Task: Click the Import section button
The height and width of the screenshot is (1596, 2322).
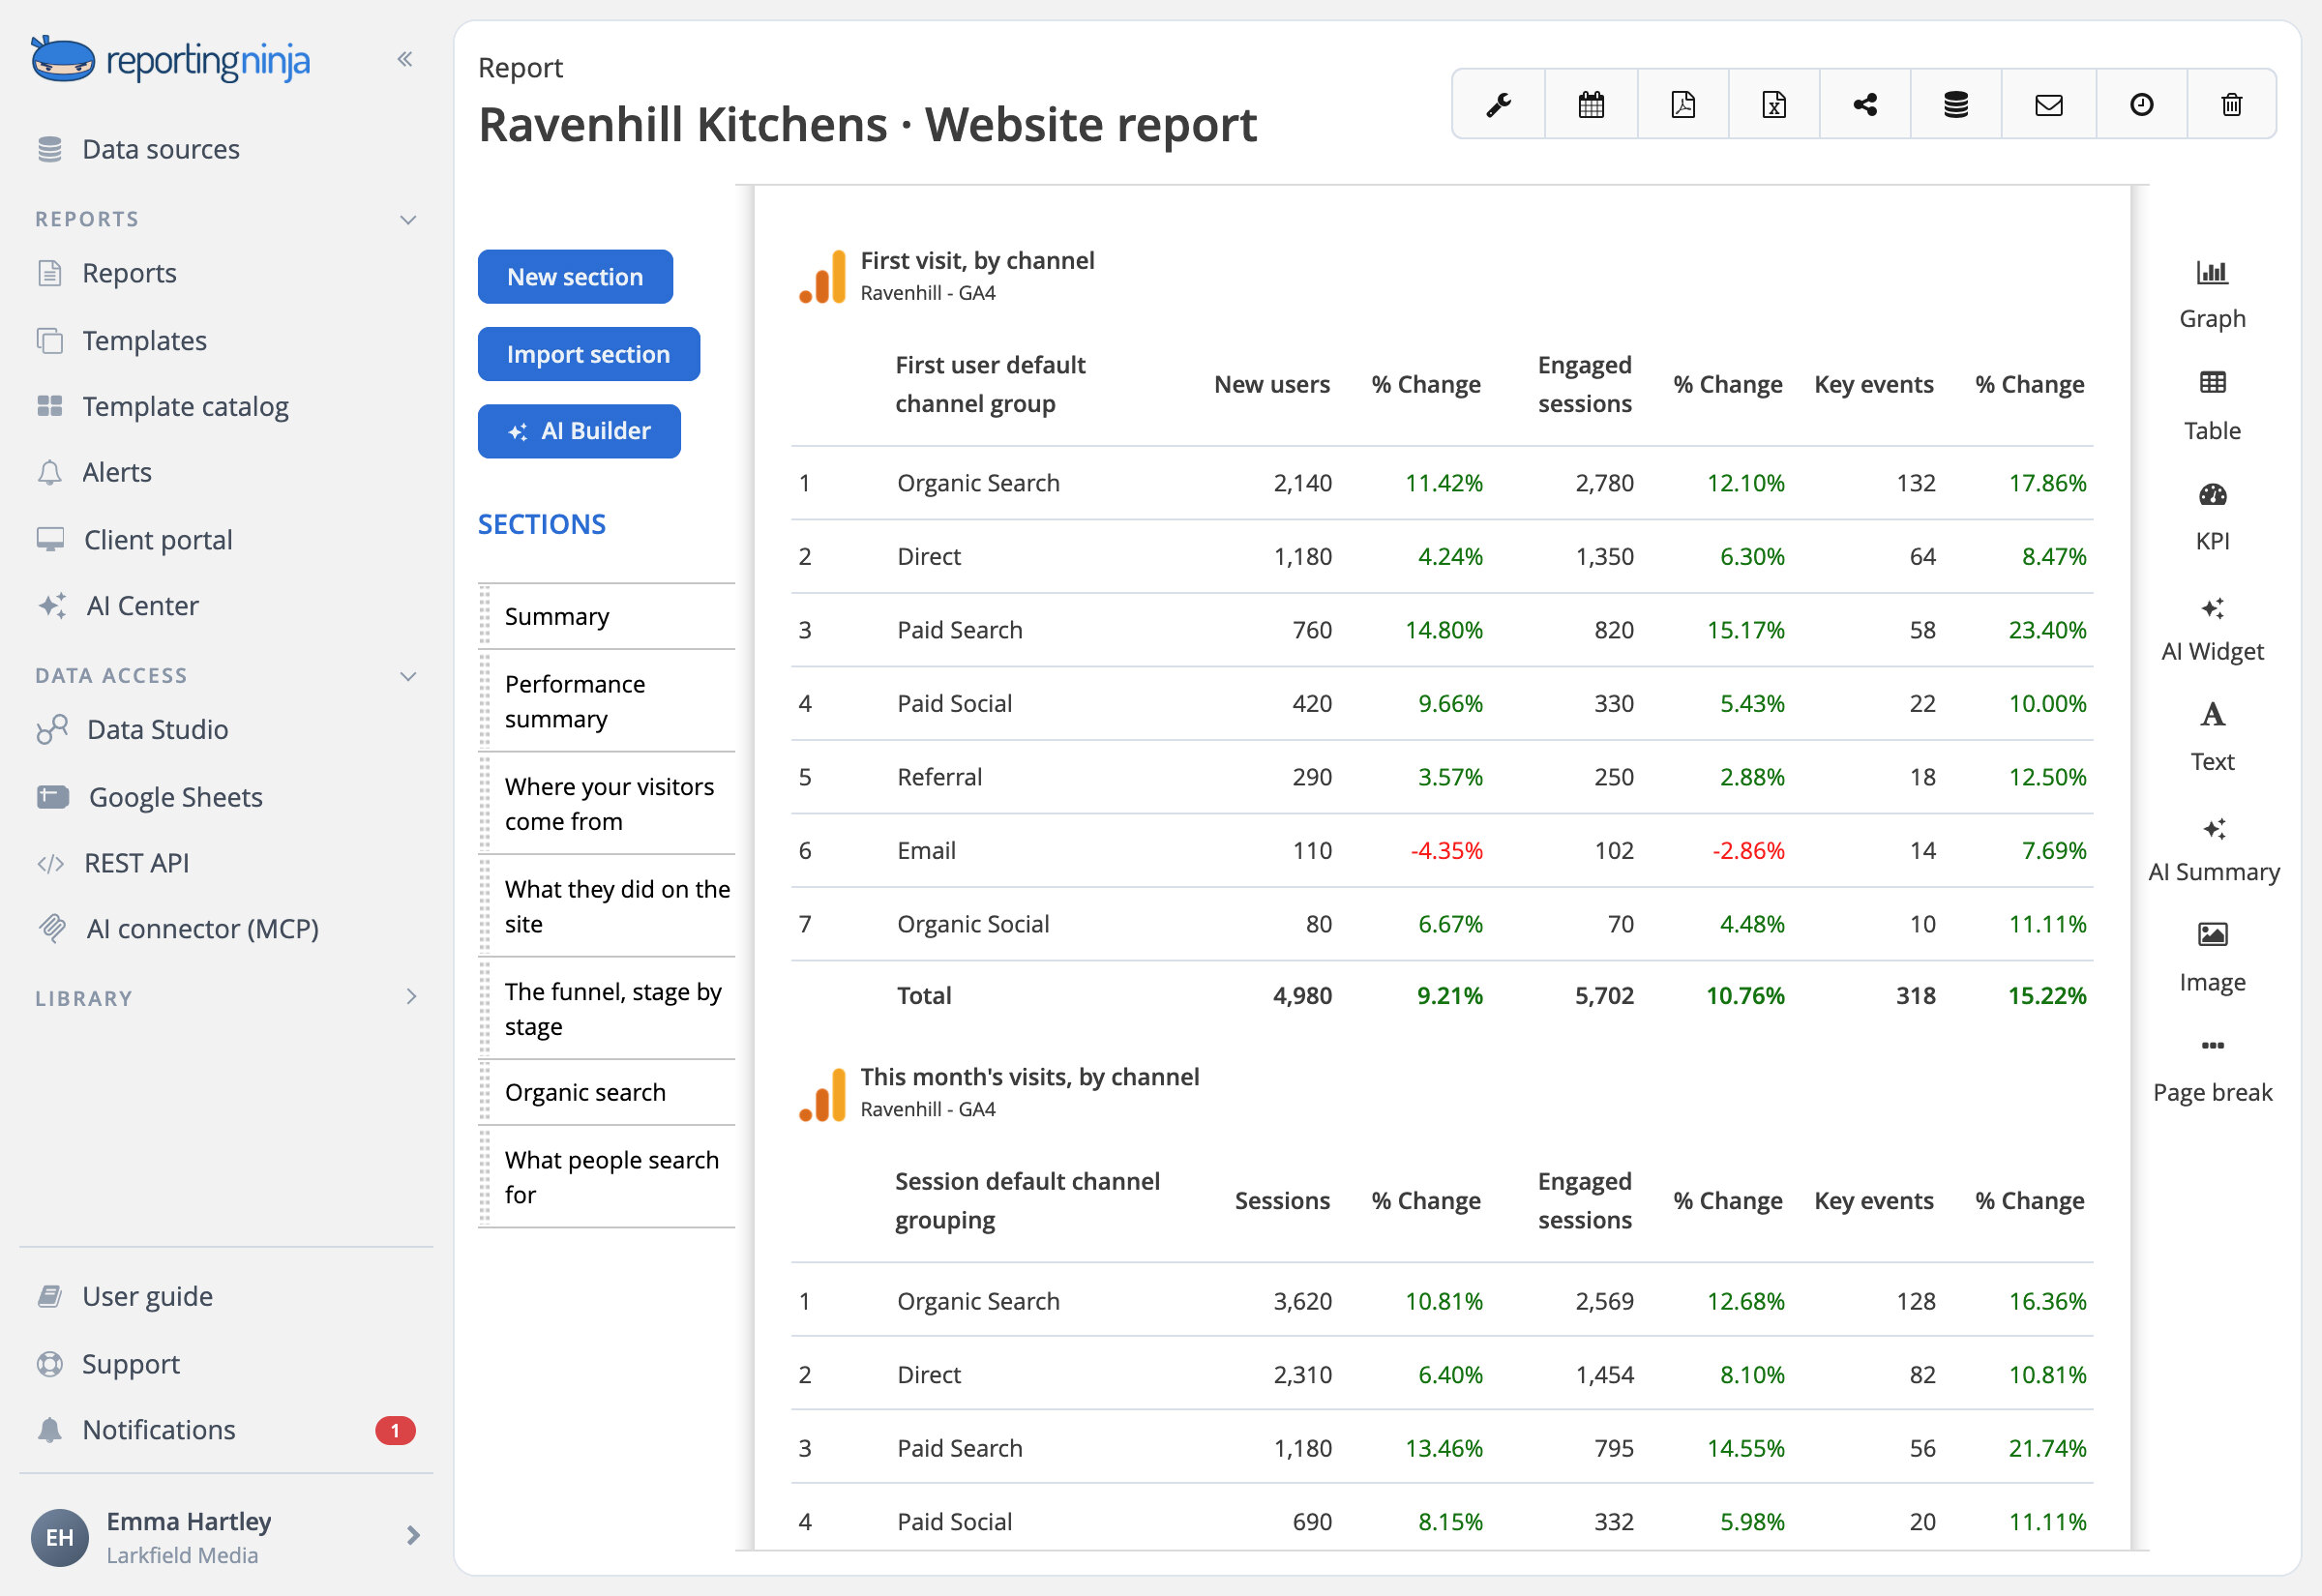Action: 588,354
